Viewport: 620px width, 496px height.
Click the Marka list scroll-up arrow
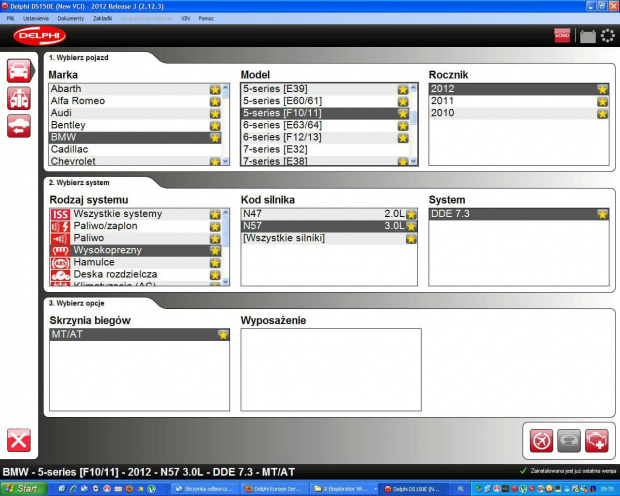(225, 87)
